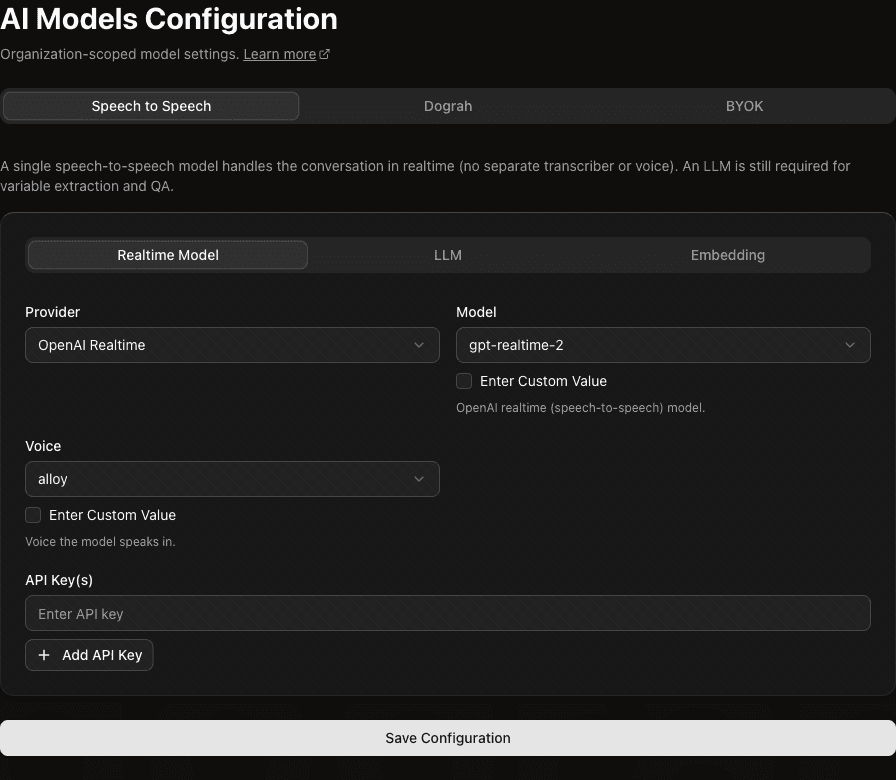Image resolution: width=896 pixels, height=780 pixels.
Task: Click the "Provider" field label
Action: tap(53, 312)
